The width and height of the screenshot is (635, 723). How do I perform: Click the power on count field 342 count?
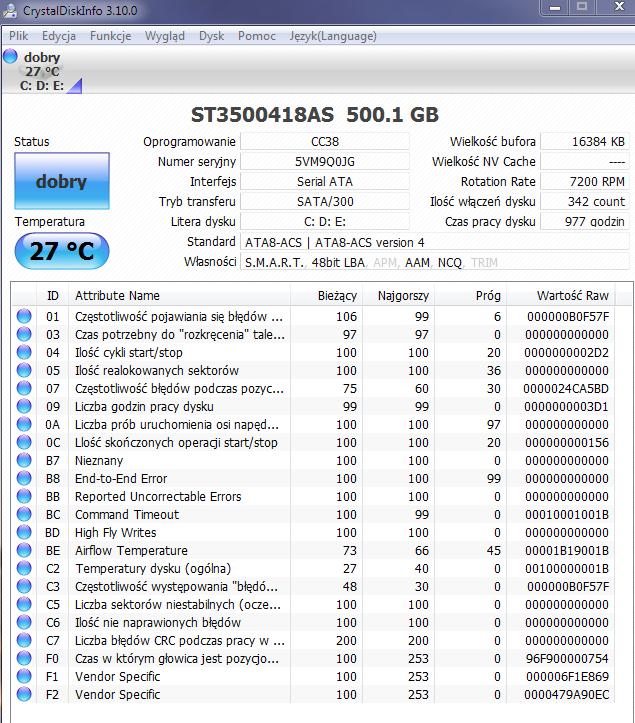pyautogui.click(x=585, y=201)
